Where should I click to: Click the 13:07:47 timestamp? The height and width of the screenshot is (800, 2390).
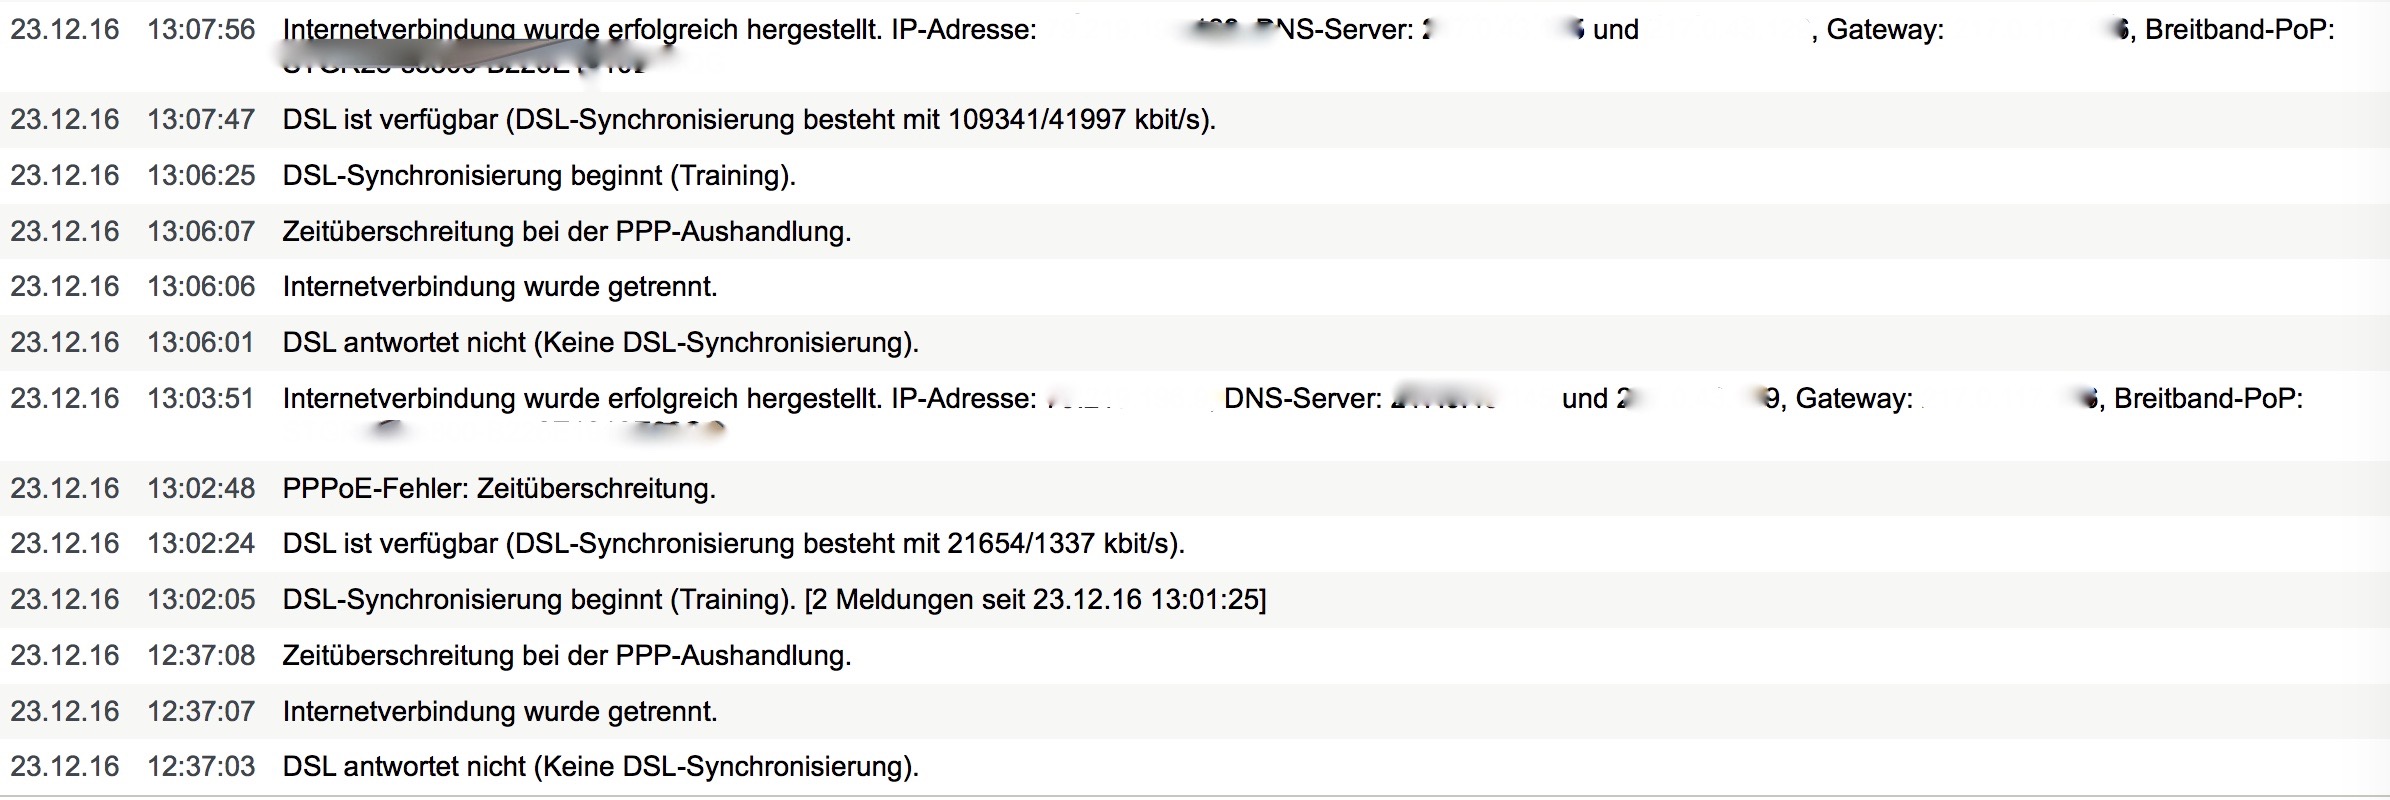click(x=201, y=120)
